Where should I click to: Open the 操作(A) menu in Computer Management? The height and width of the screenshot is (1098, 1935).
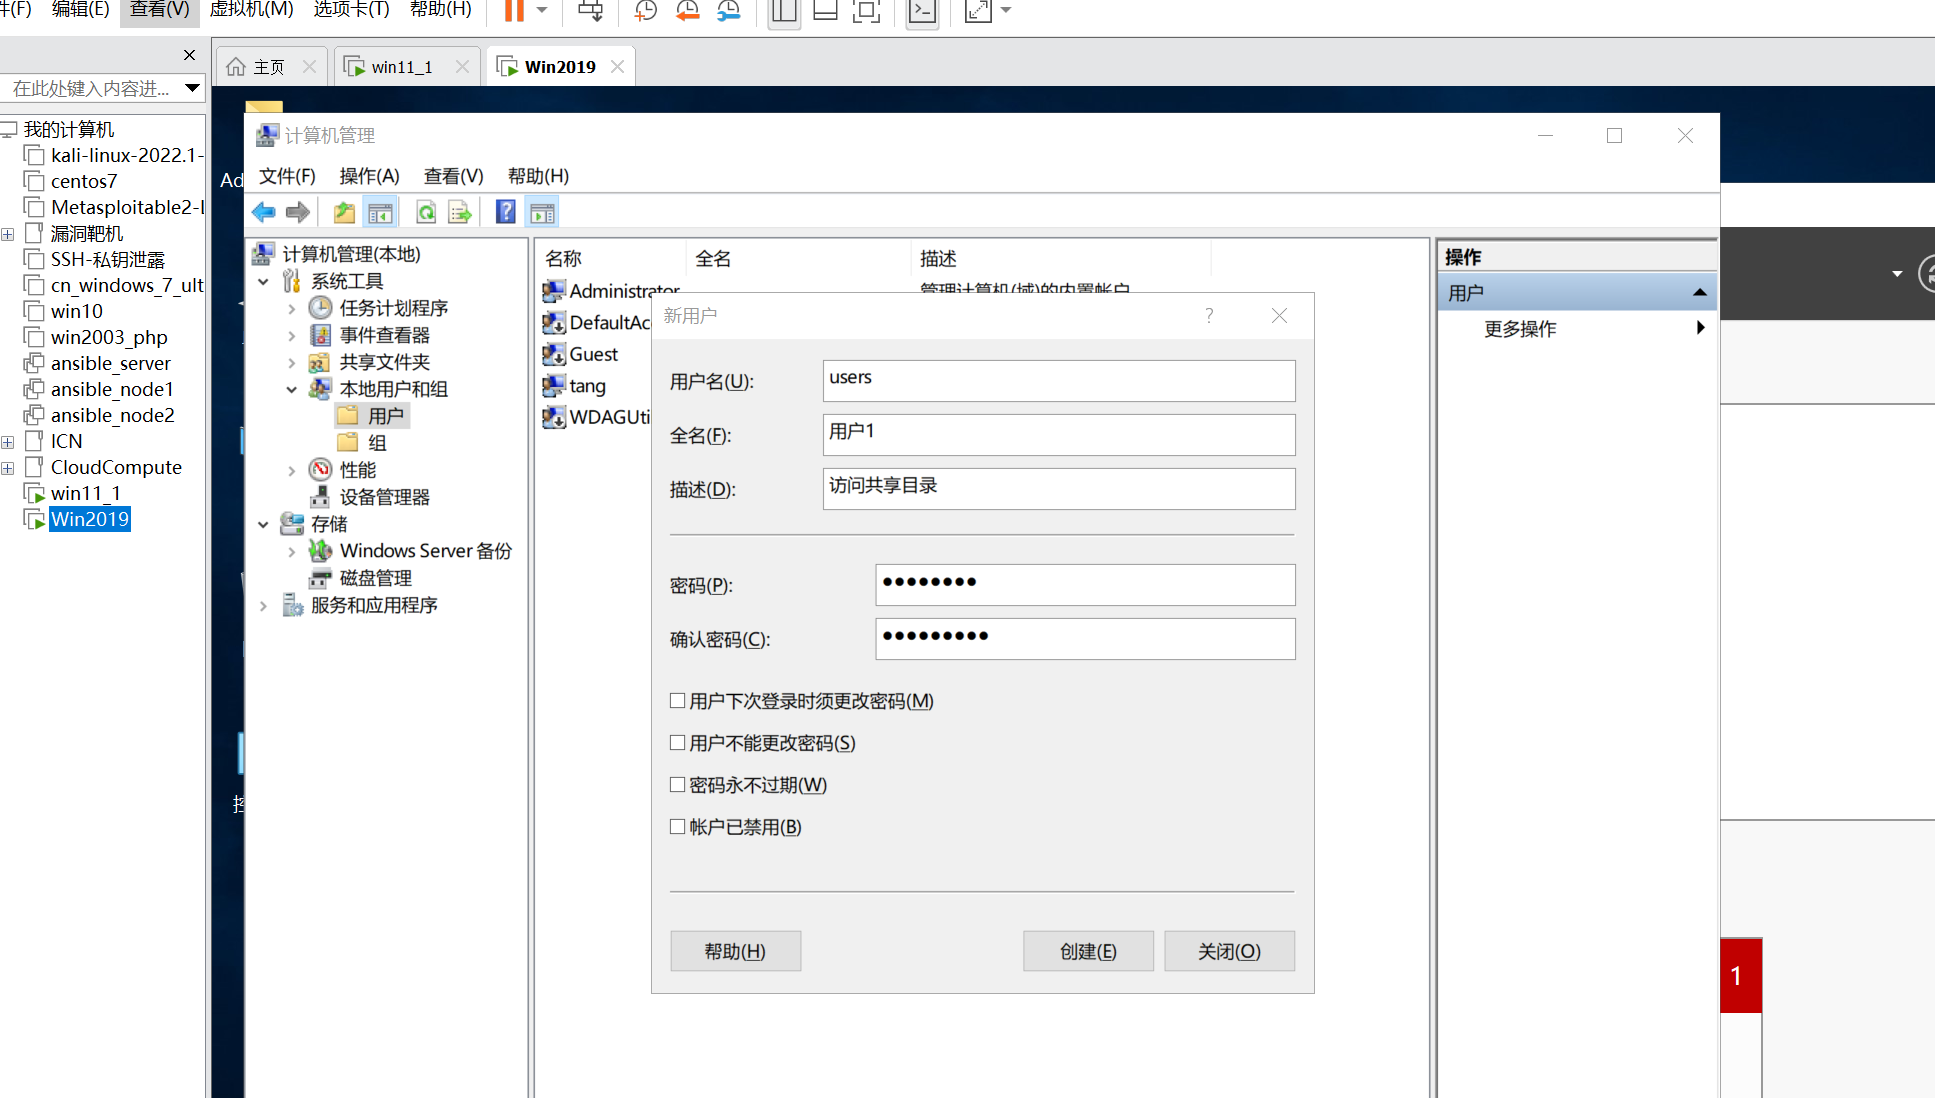point(369,176)
